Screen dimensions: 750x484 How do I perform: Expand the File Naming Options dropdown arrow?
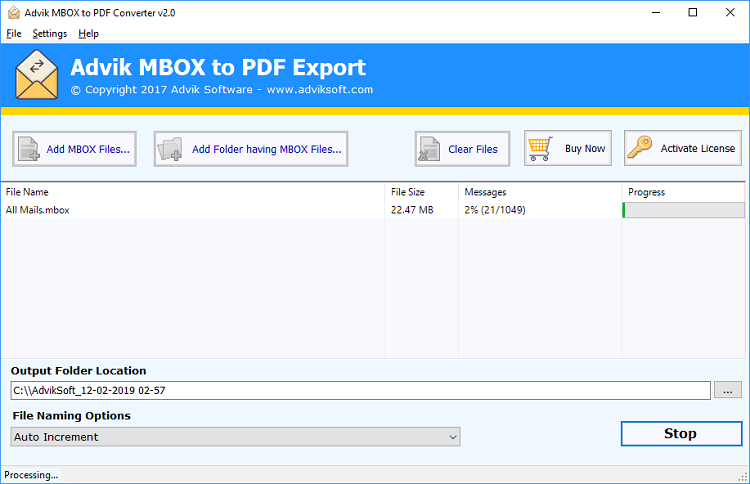[x=452, y=437]
